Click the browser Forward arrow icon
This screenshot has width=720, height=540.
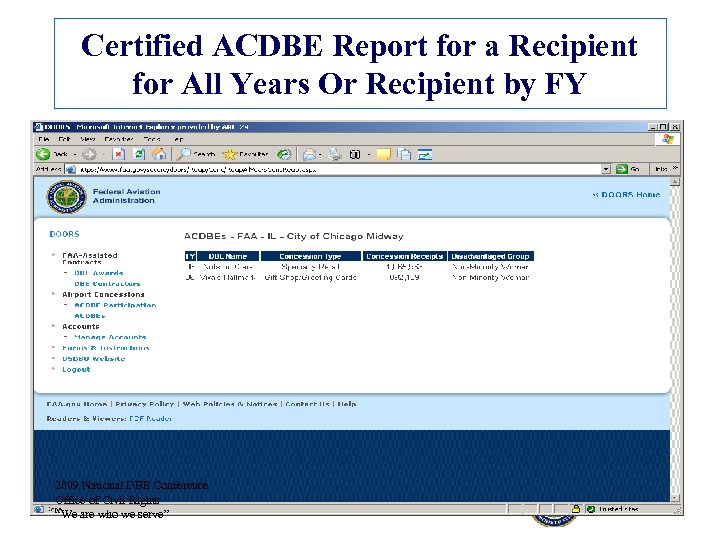click(89, 154)
